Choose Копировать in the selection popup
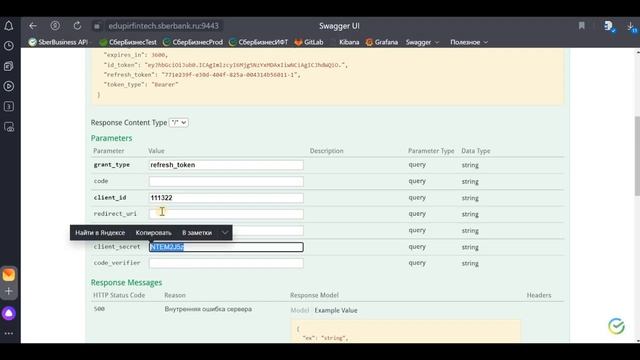Screen dimensions: 640x360 (153, 233)
